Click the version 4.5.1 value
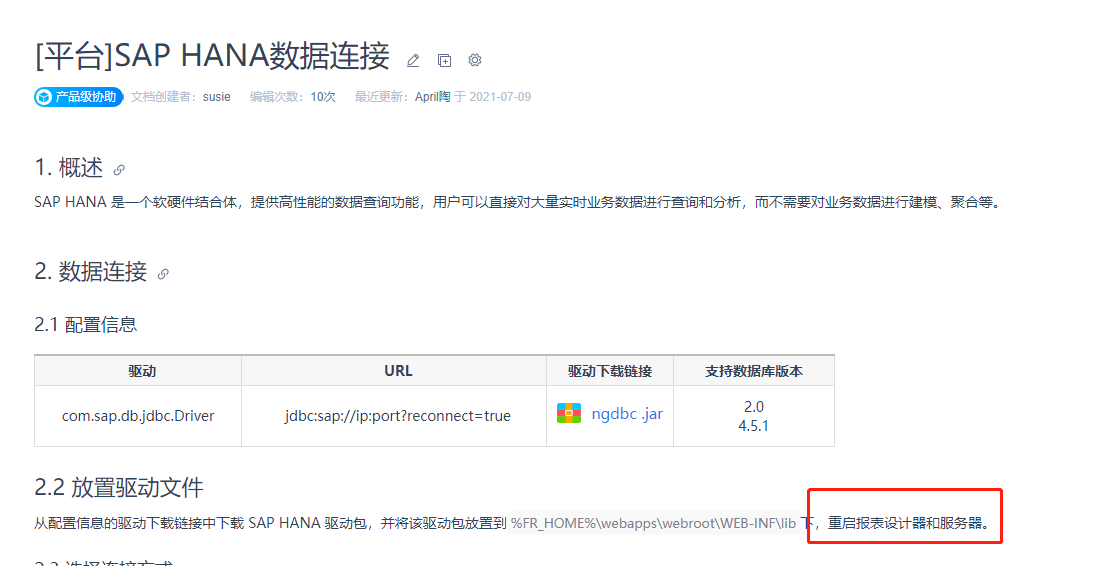 pos(753,426)
